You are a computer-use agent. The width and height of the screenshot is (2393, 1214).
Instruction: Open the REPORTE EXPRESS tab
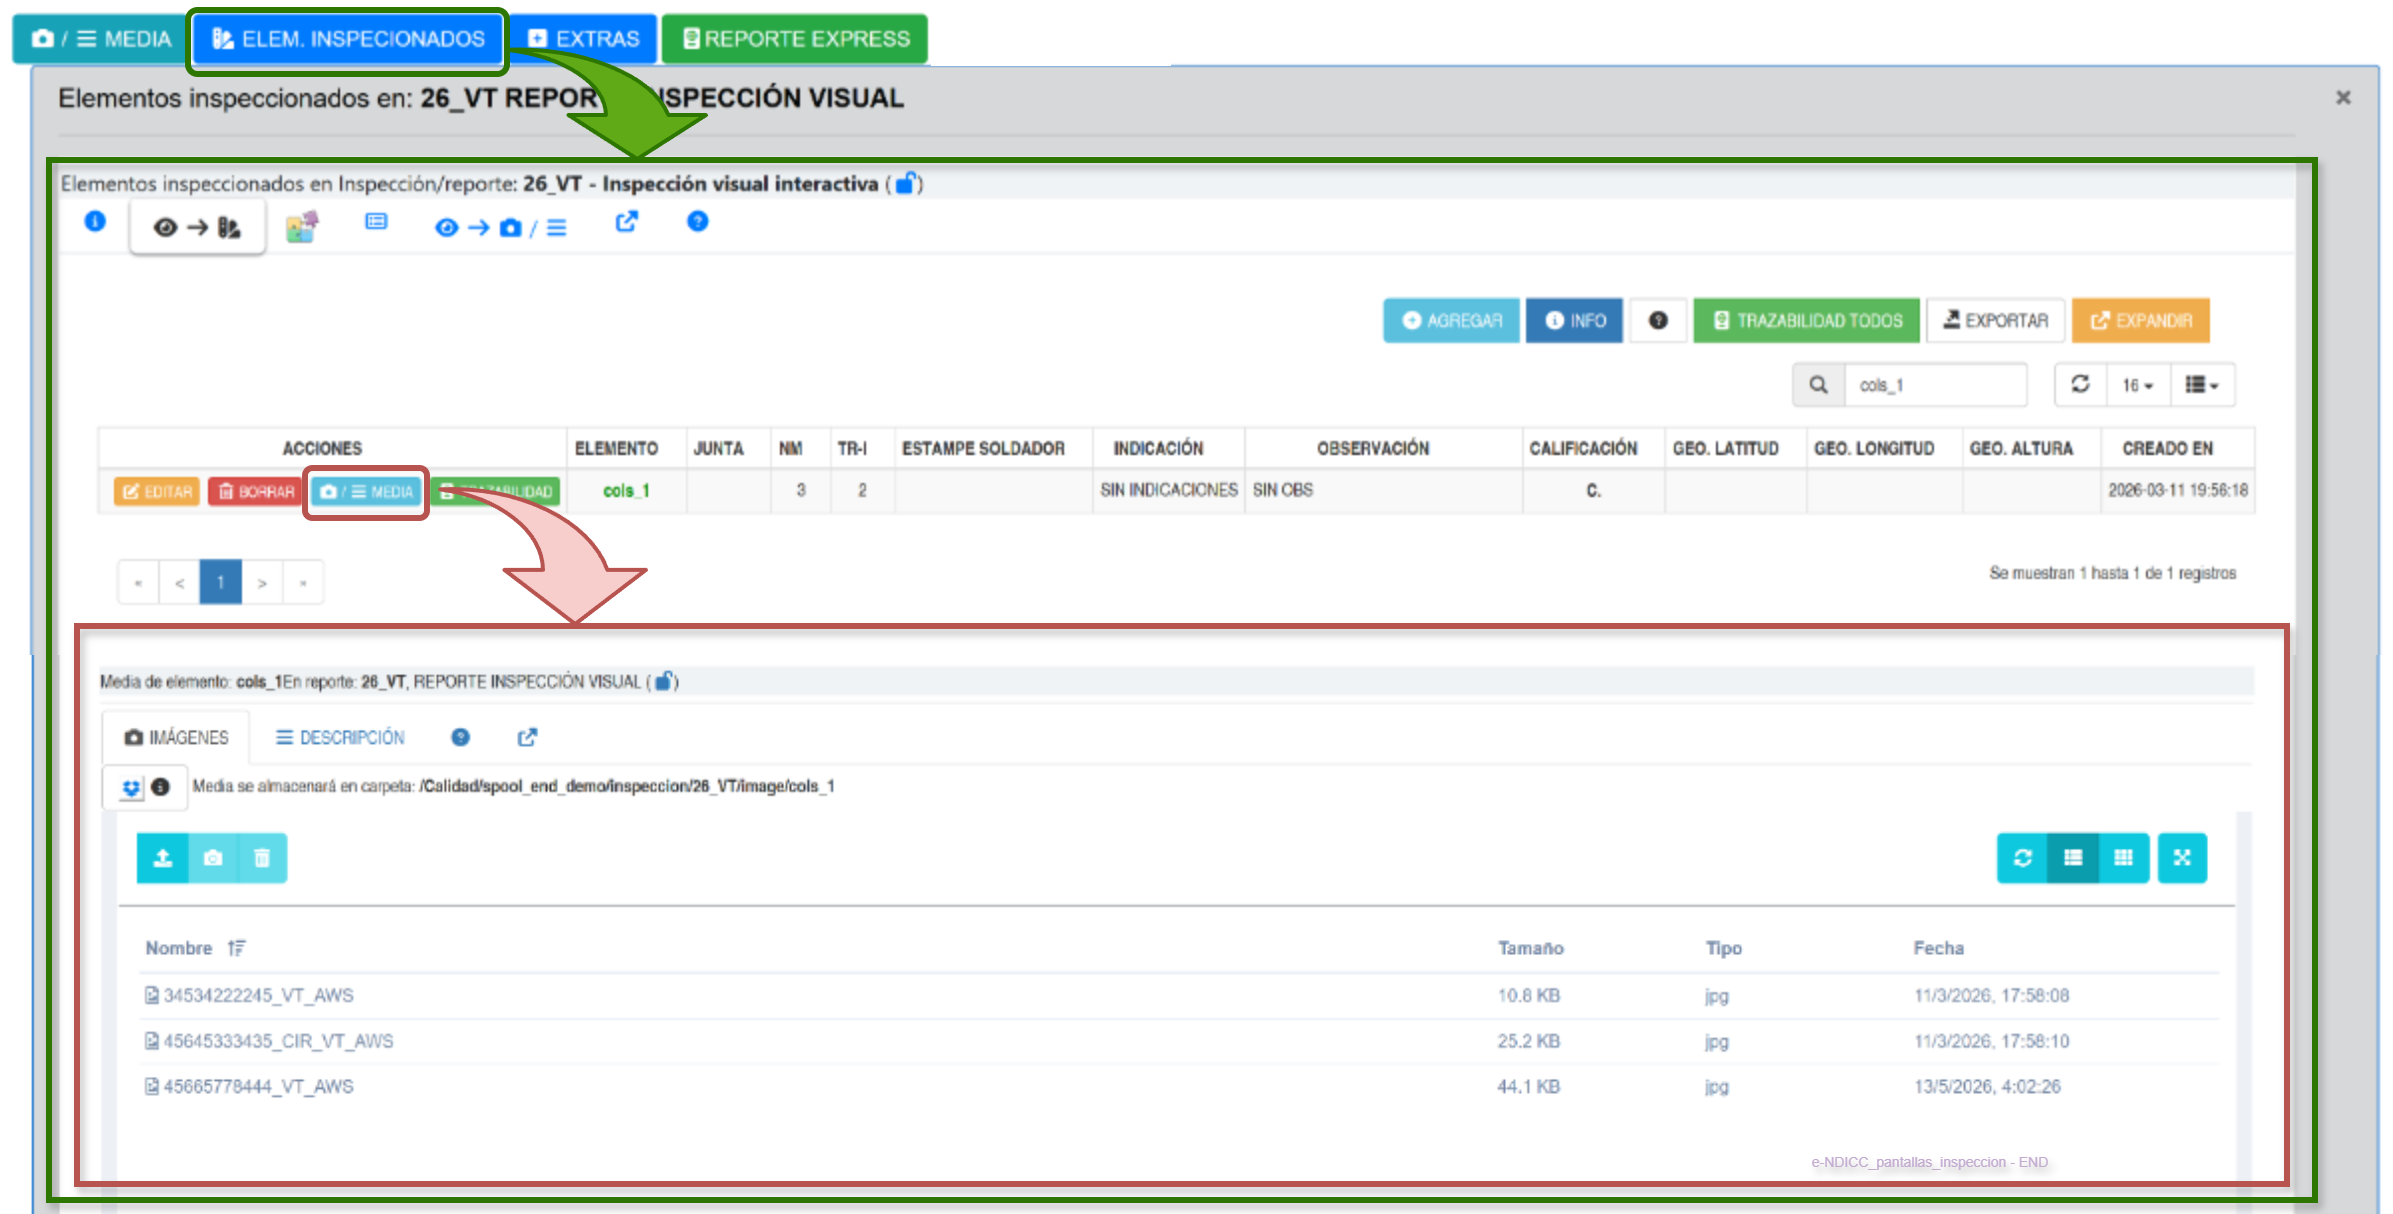(x=795, y=39)
